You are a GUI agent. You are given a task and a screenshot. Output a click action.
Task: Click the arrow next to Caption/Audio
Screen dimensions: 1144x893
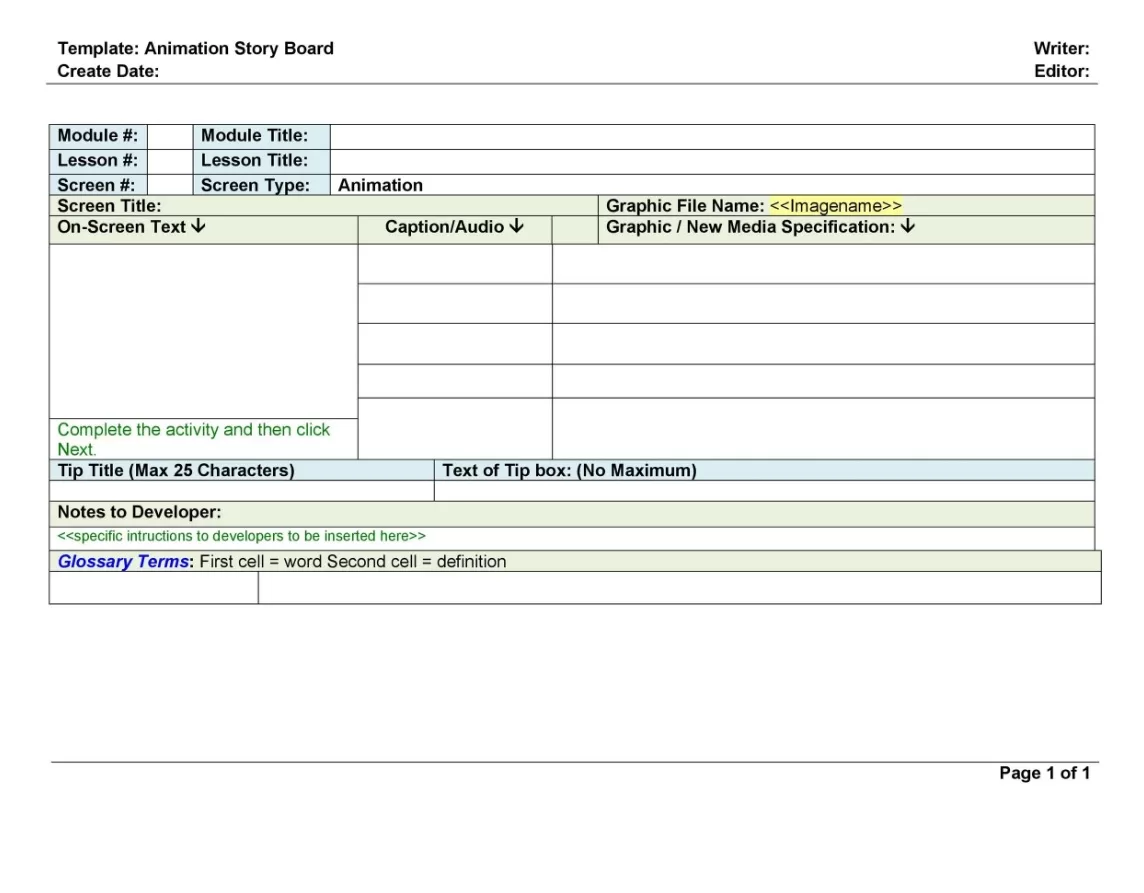pos(516,227)
